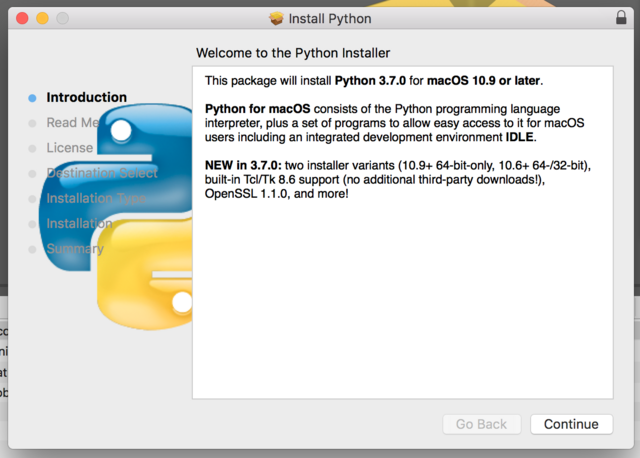Click the "OpenSSL 1.1.0, and more!" line
The width and height of the screenshot is (640, 458).
(x=277, y=193)
